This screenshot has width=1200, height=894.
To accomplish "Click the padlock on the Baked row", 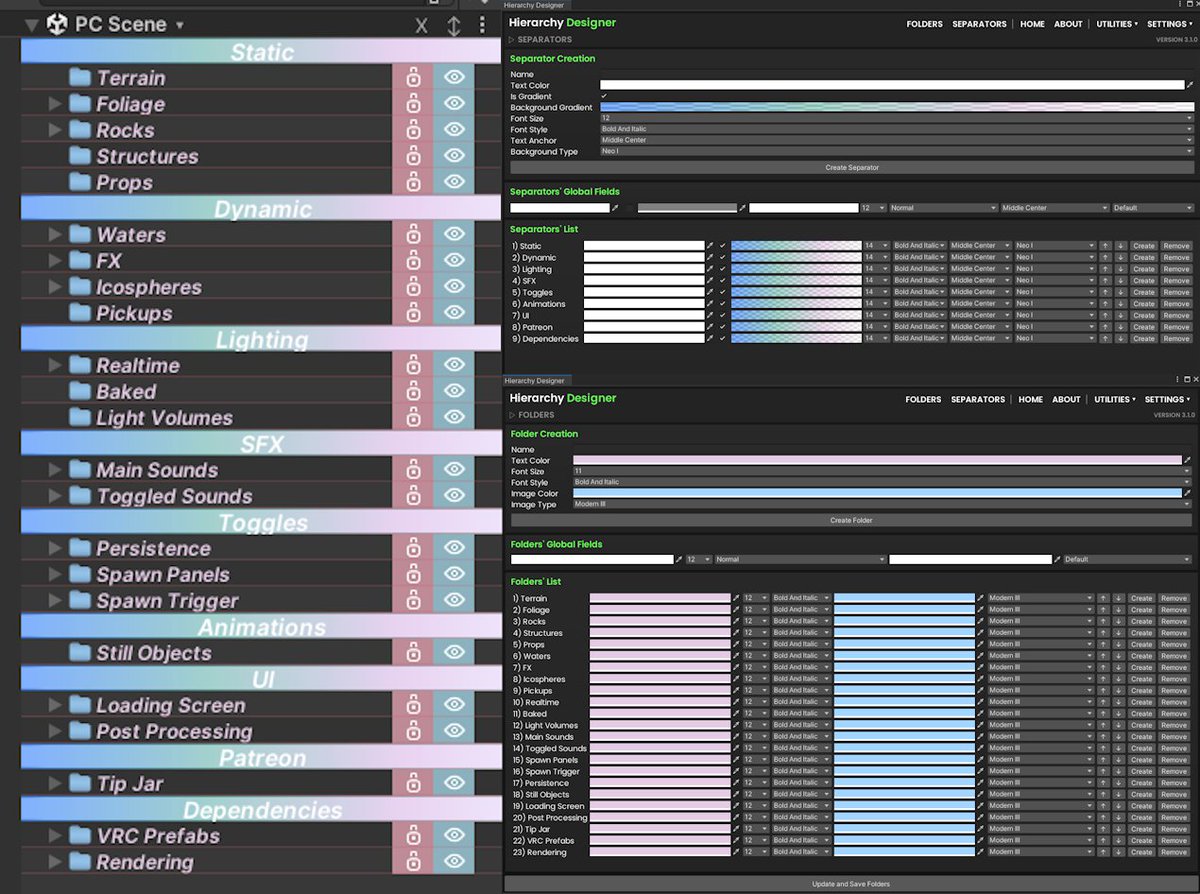I will coord(412,391).
